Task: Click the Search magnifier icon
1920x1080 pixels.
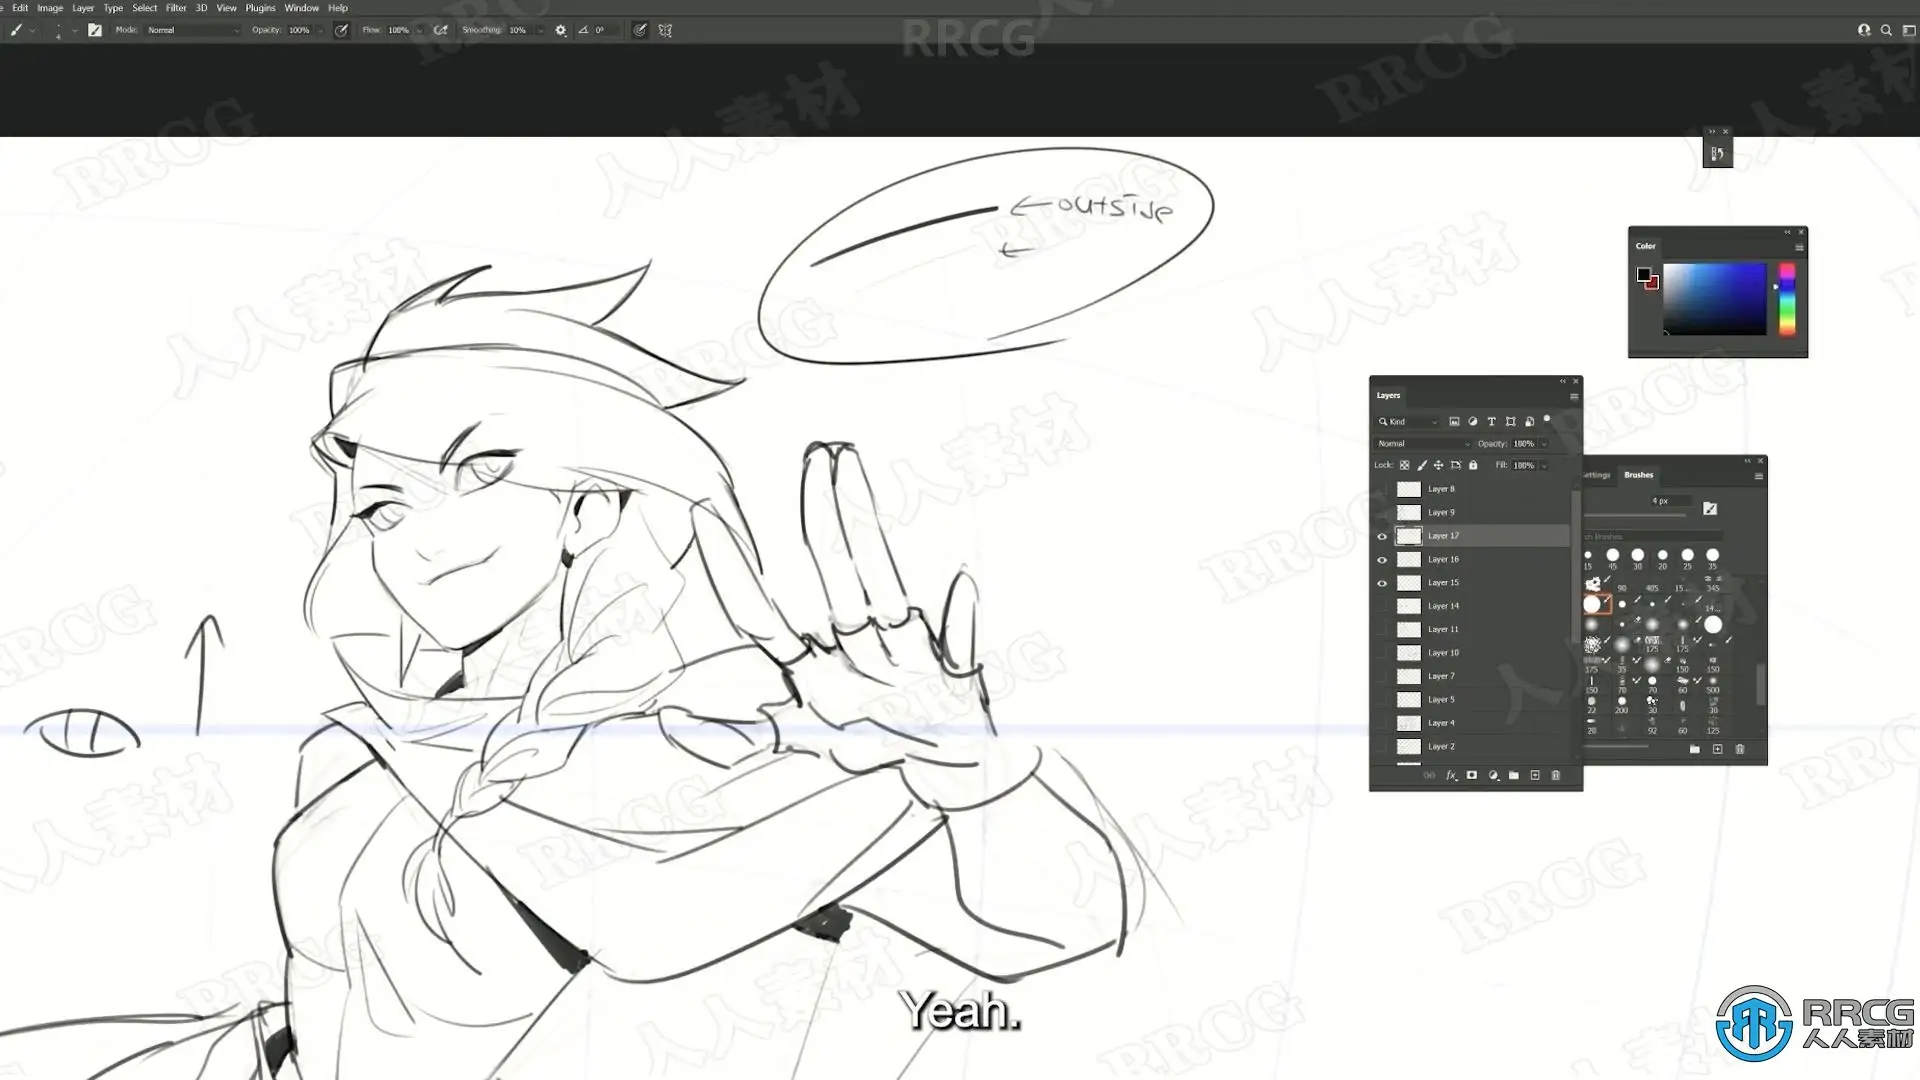Action: point(1886,30)
